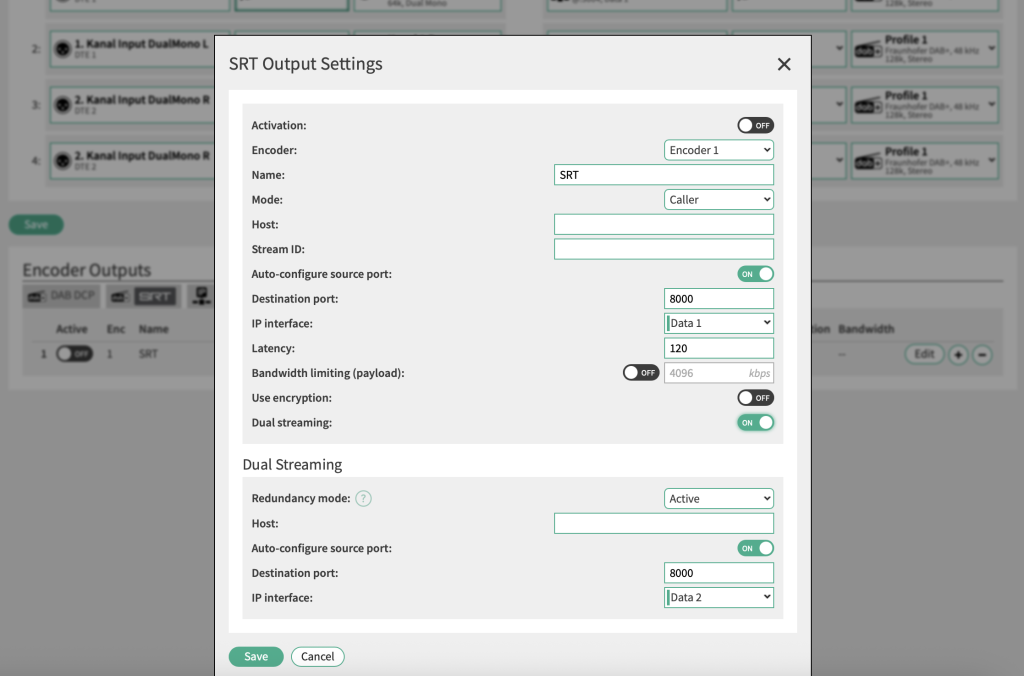Open the Mode dropdown set to Caller

719,200
